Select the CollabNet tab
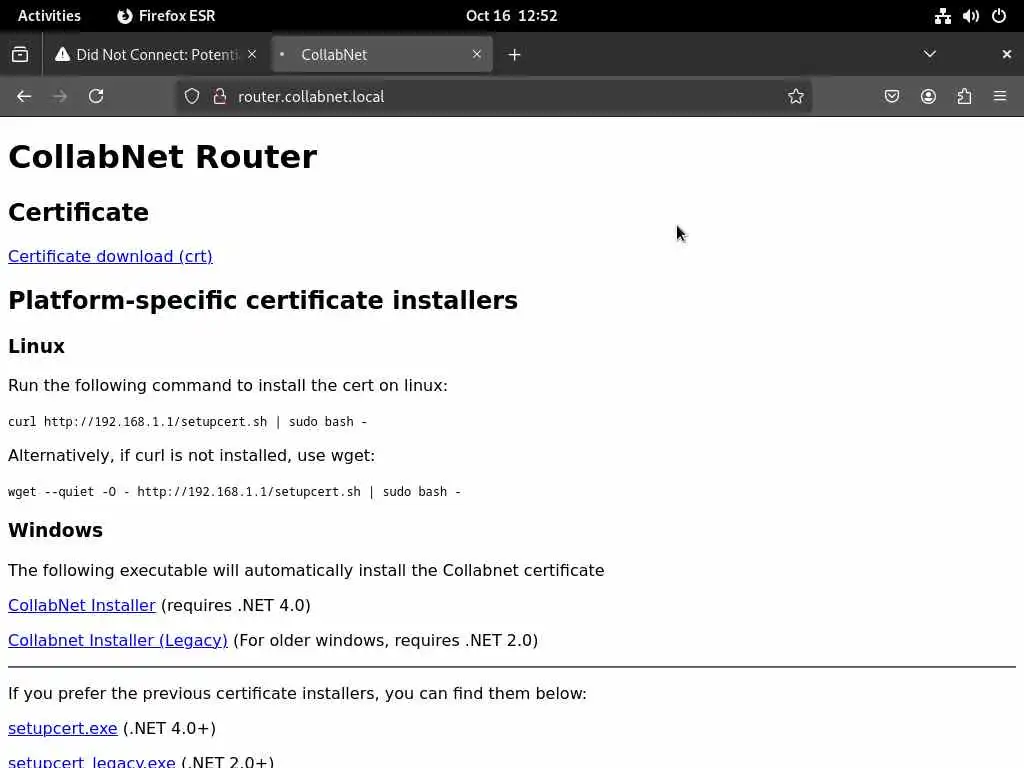The height and width of the screenshot is (768, 1024). pos(382,54)
